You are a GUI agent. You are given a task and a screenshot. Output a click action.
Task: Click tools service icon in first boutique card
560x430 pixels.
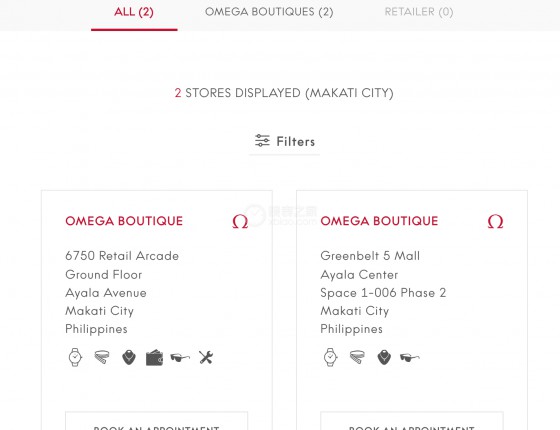point(206,358)
